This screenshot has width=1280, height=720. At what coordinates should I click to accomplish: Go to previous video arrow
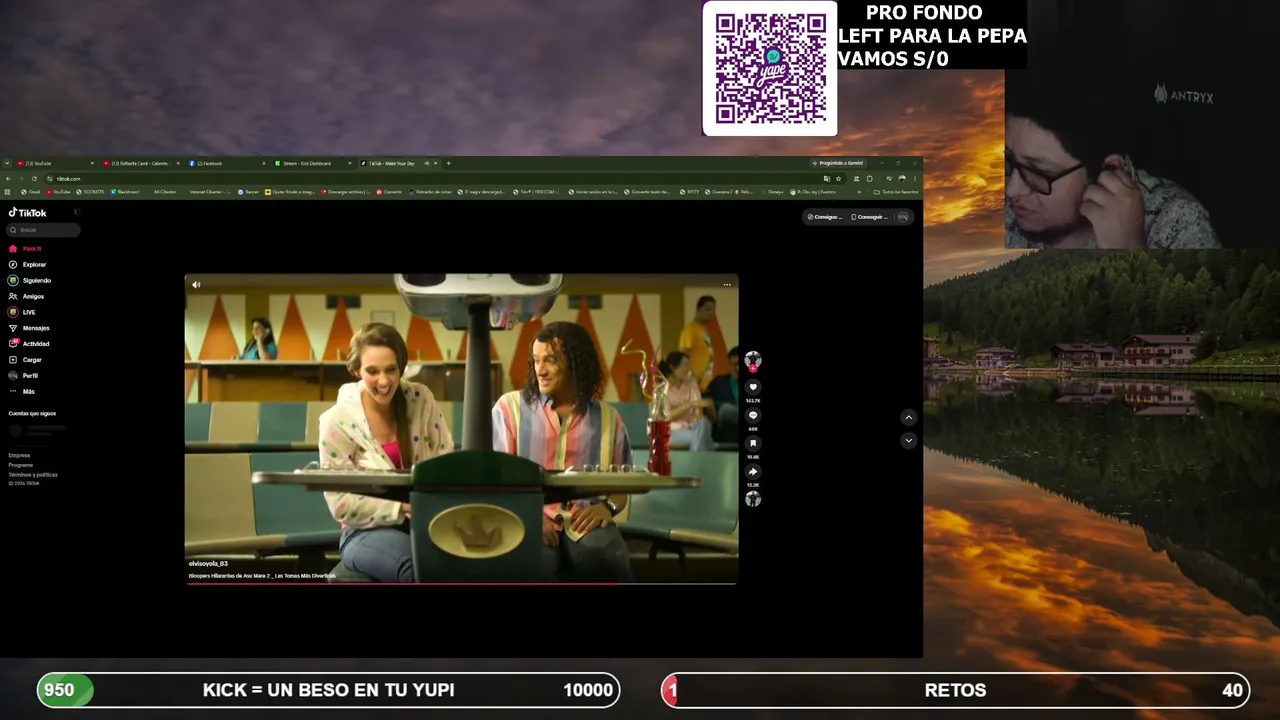[x=908, y=417]
